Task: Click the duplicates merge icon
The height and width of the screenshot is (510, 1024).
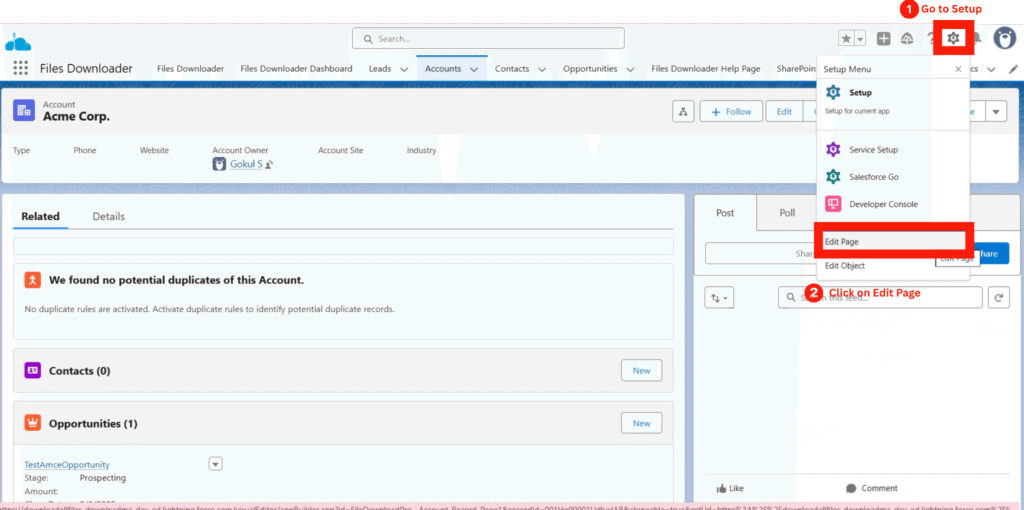Action: 33,280
